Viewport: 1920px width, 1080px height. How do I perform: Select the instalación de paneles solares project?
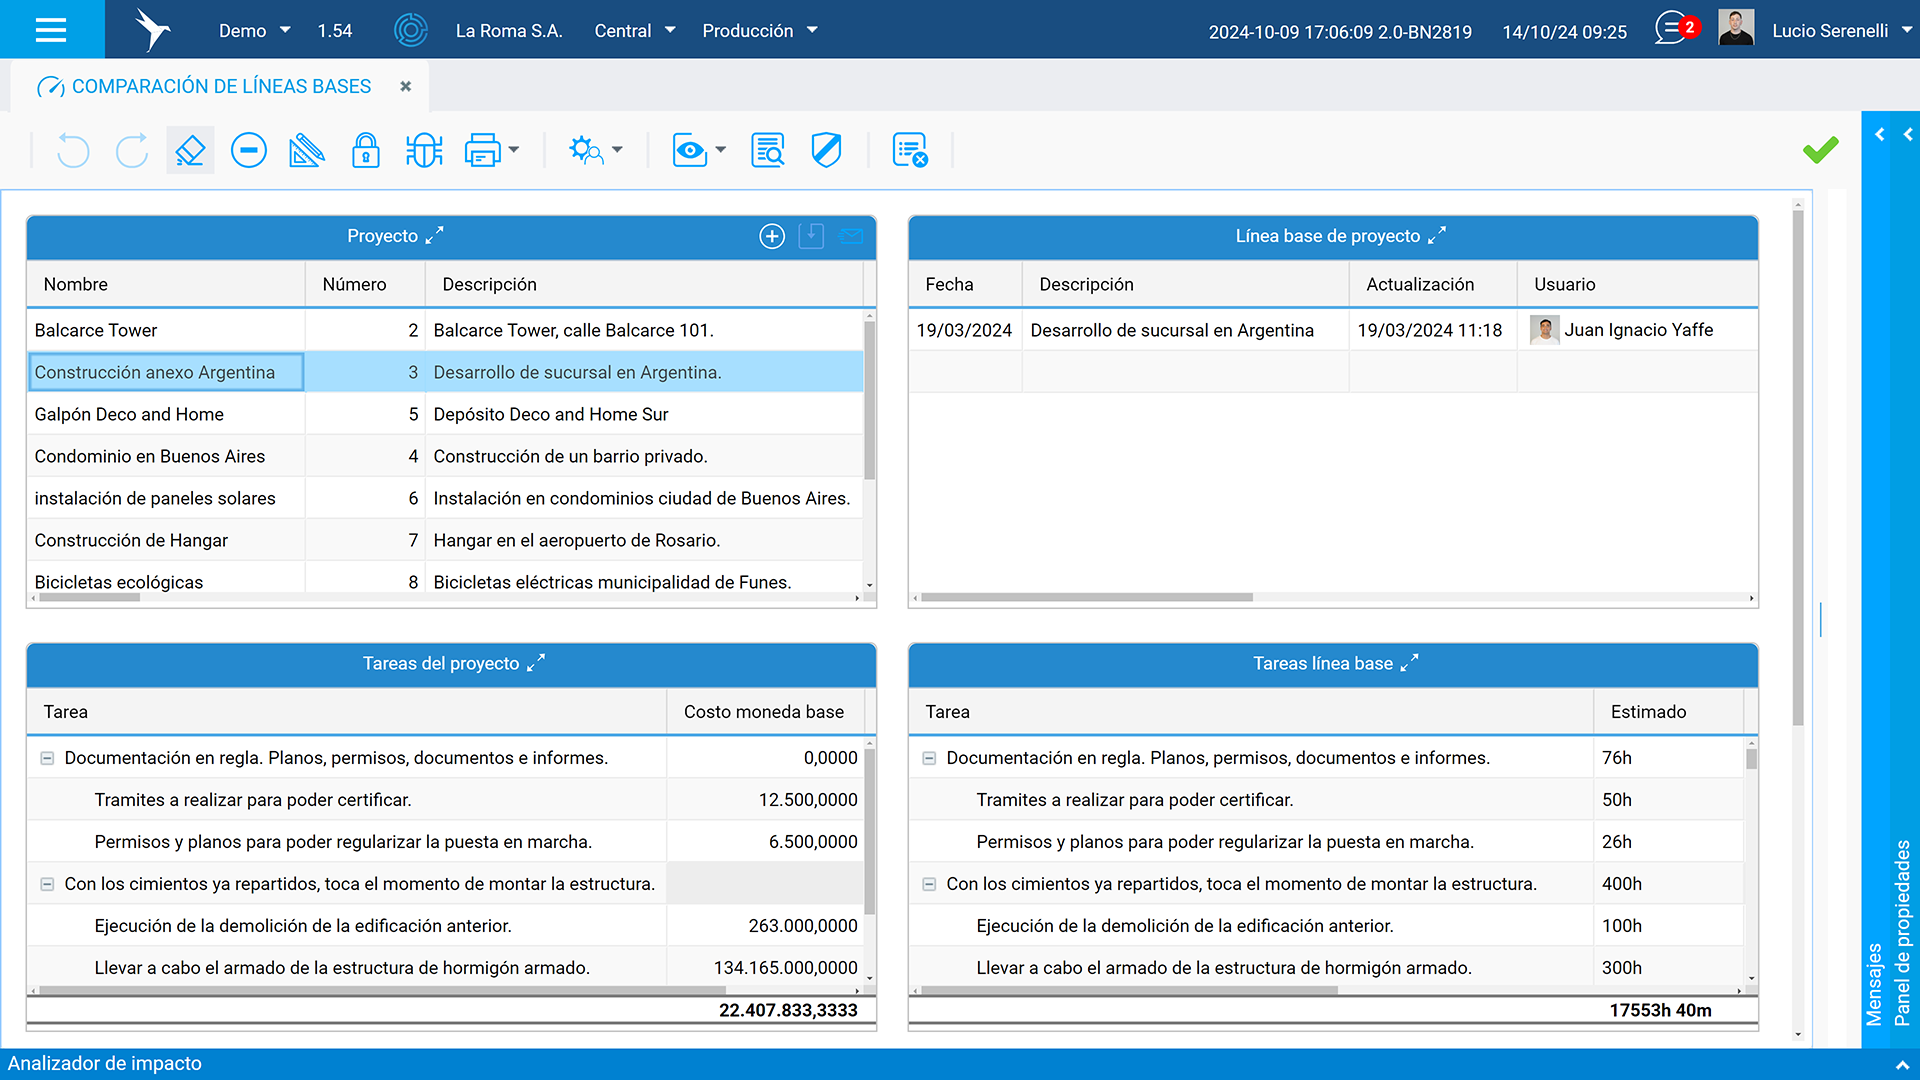click(x=445, y=498)
